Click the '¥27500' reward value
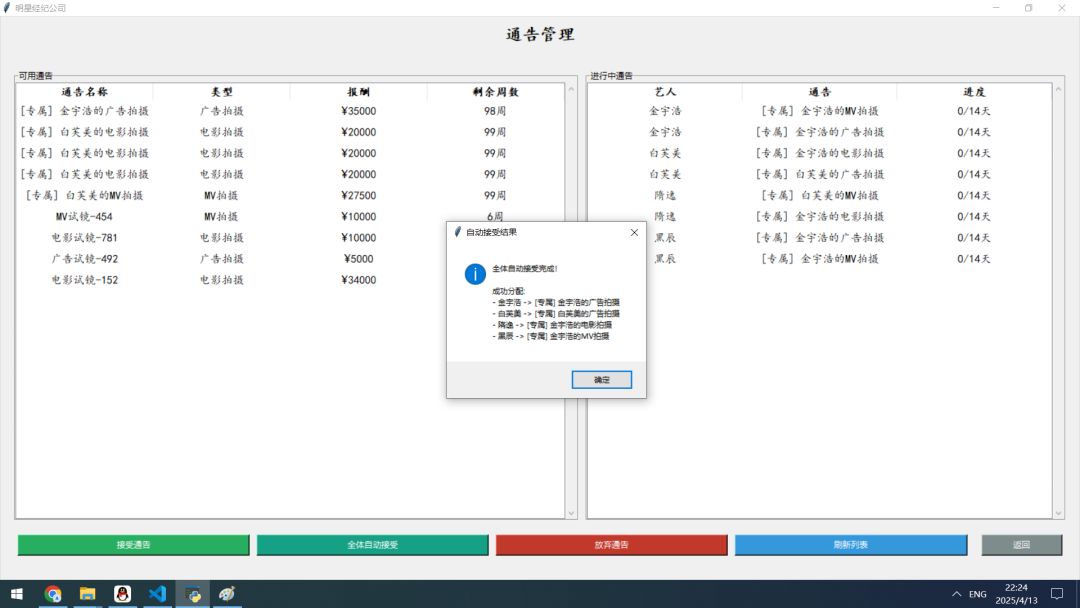Viewport: 1080px width, 608px height. (358, 196)
